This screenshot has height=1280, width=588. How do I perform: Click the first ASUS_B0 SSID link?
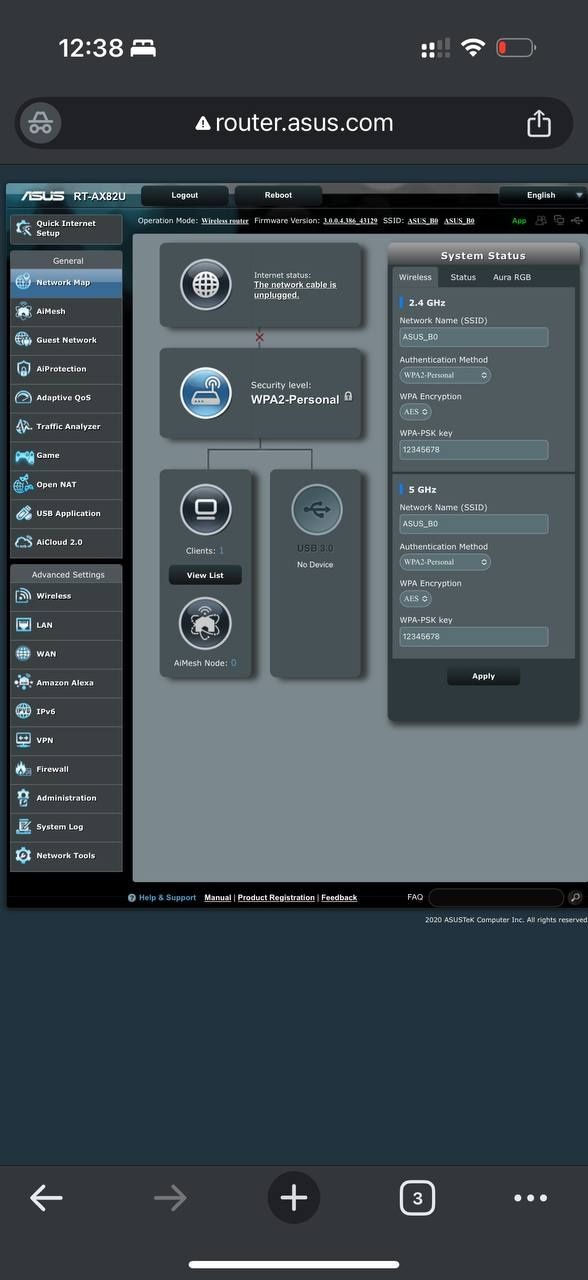click(x=423, y=220)
